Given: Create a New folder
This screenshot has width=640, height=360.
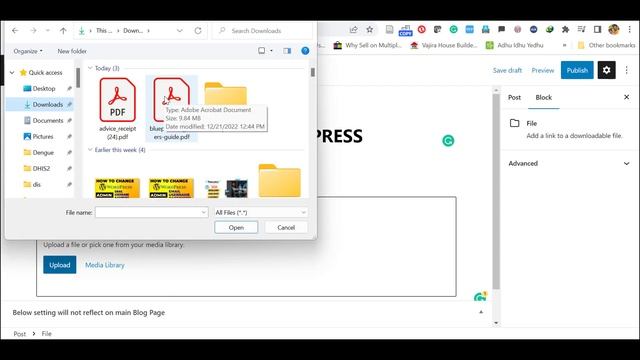Looking at the screenshot, I should (72, 51).
